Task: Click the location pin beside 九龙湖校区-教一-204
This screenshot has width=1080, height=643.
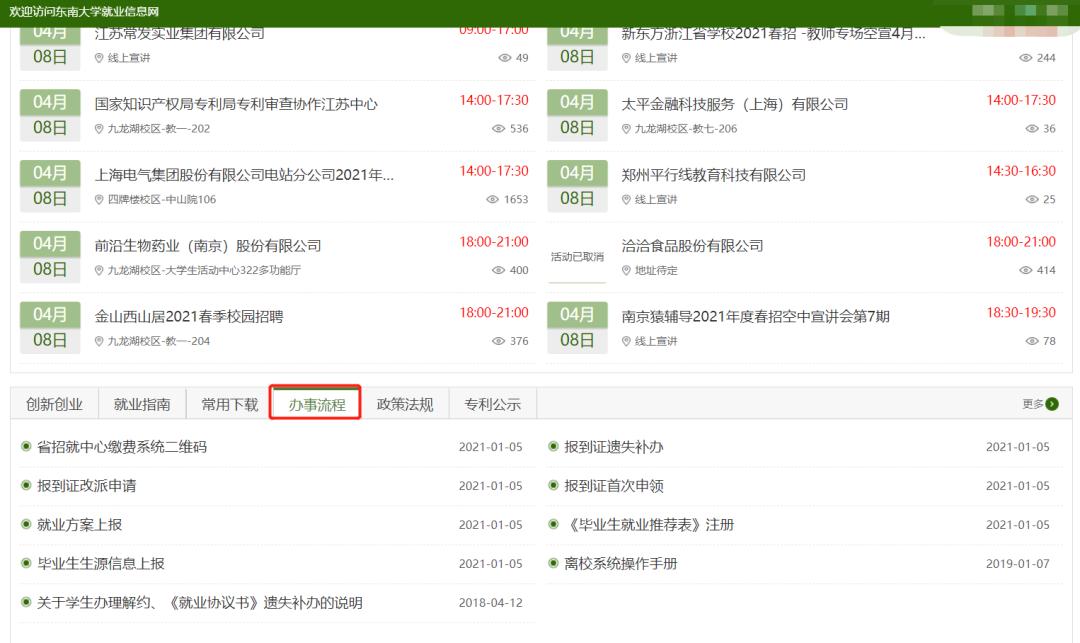Action: click(99, 341)
